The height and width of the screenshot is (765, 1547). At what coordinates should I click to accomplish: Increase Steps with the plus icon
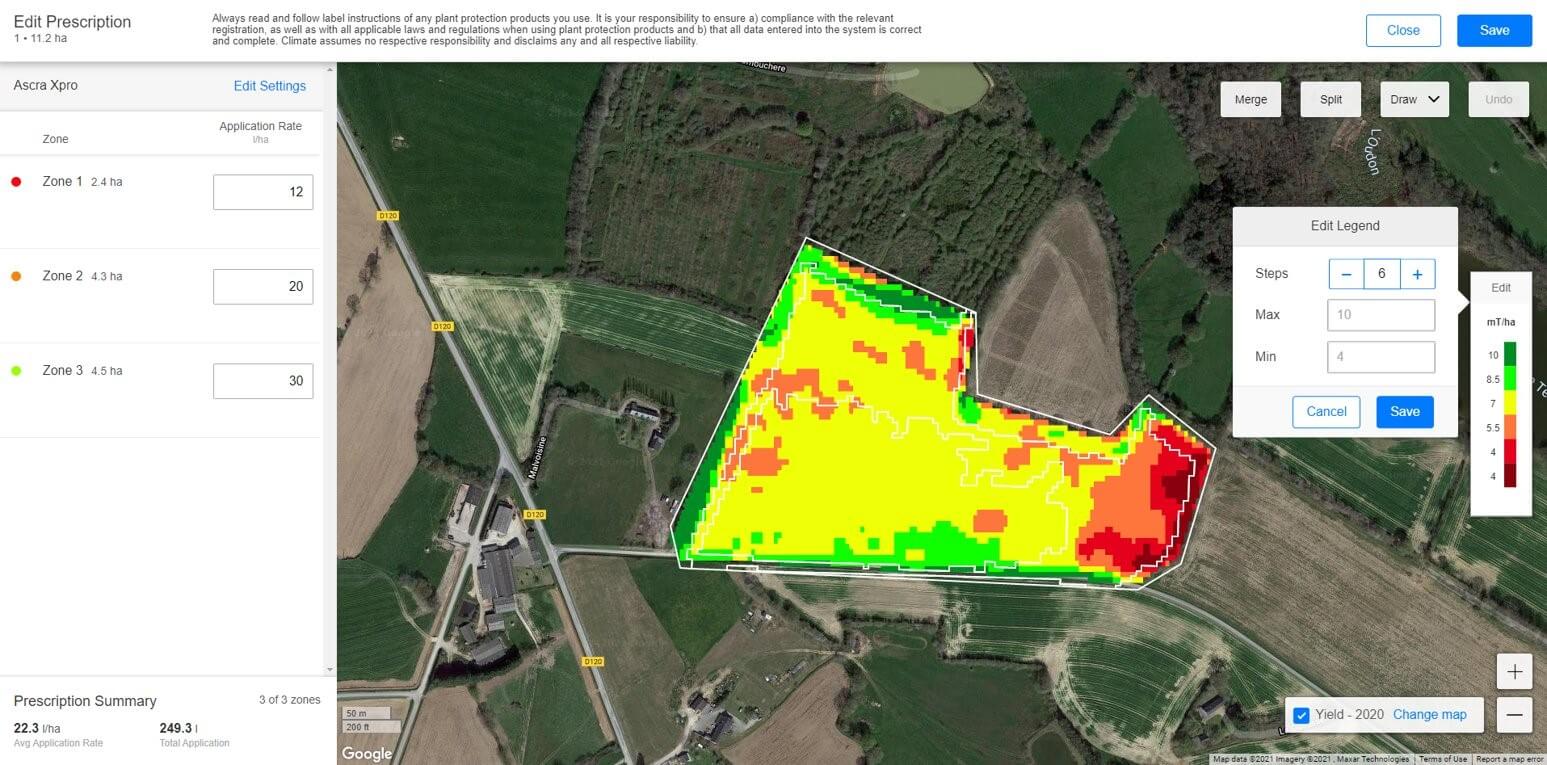point(1417,273)
